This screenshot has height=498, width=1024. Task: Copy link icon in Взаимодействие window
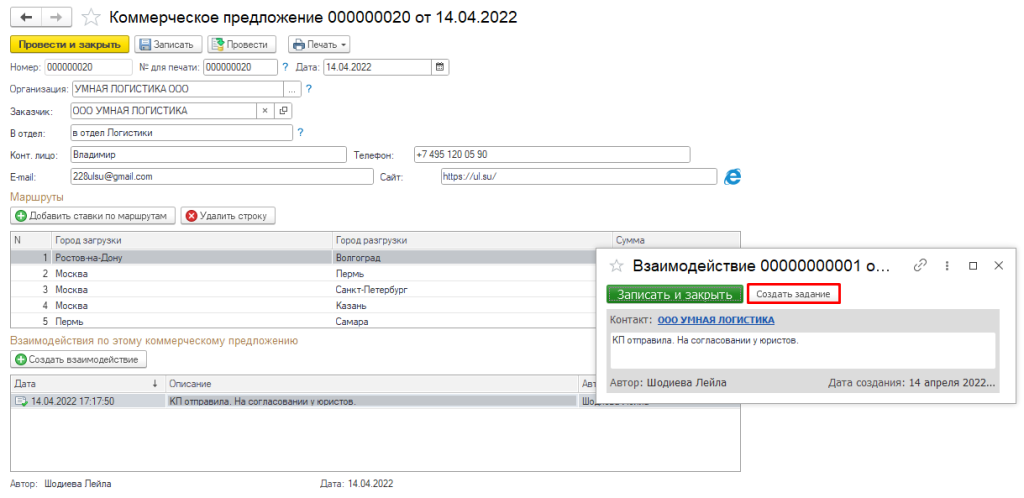[x=920, y=265]
